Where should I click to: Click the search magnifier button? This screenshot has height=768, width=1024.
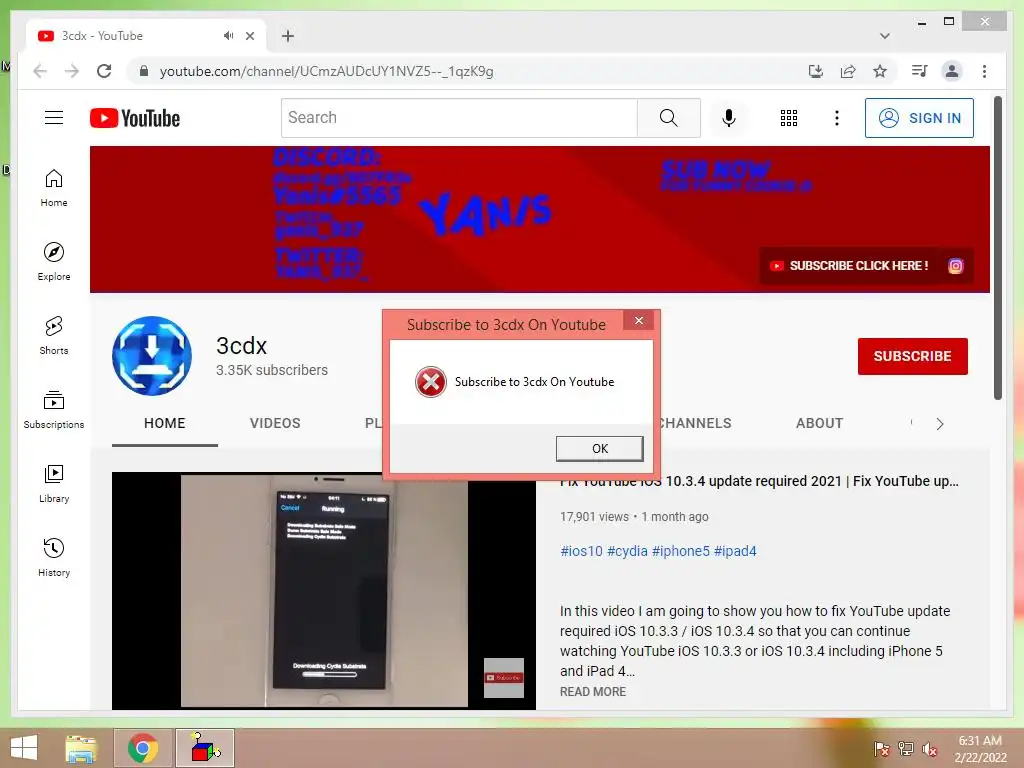(669, 118)
